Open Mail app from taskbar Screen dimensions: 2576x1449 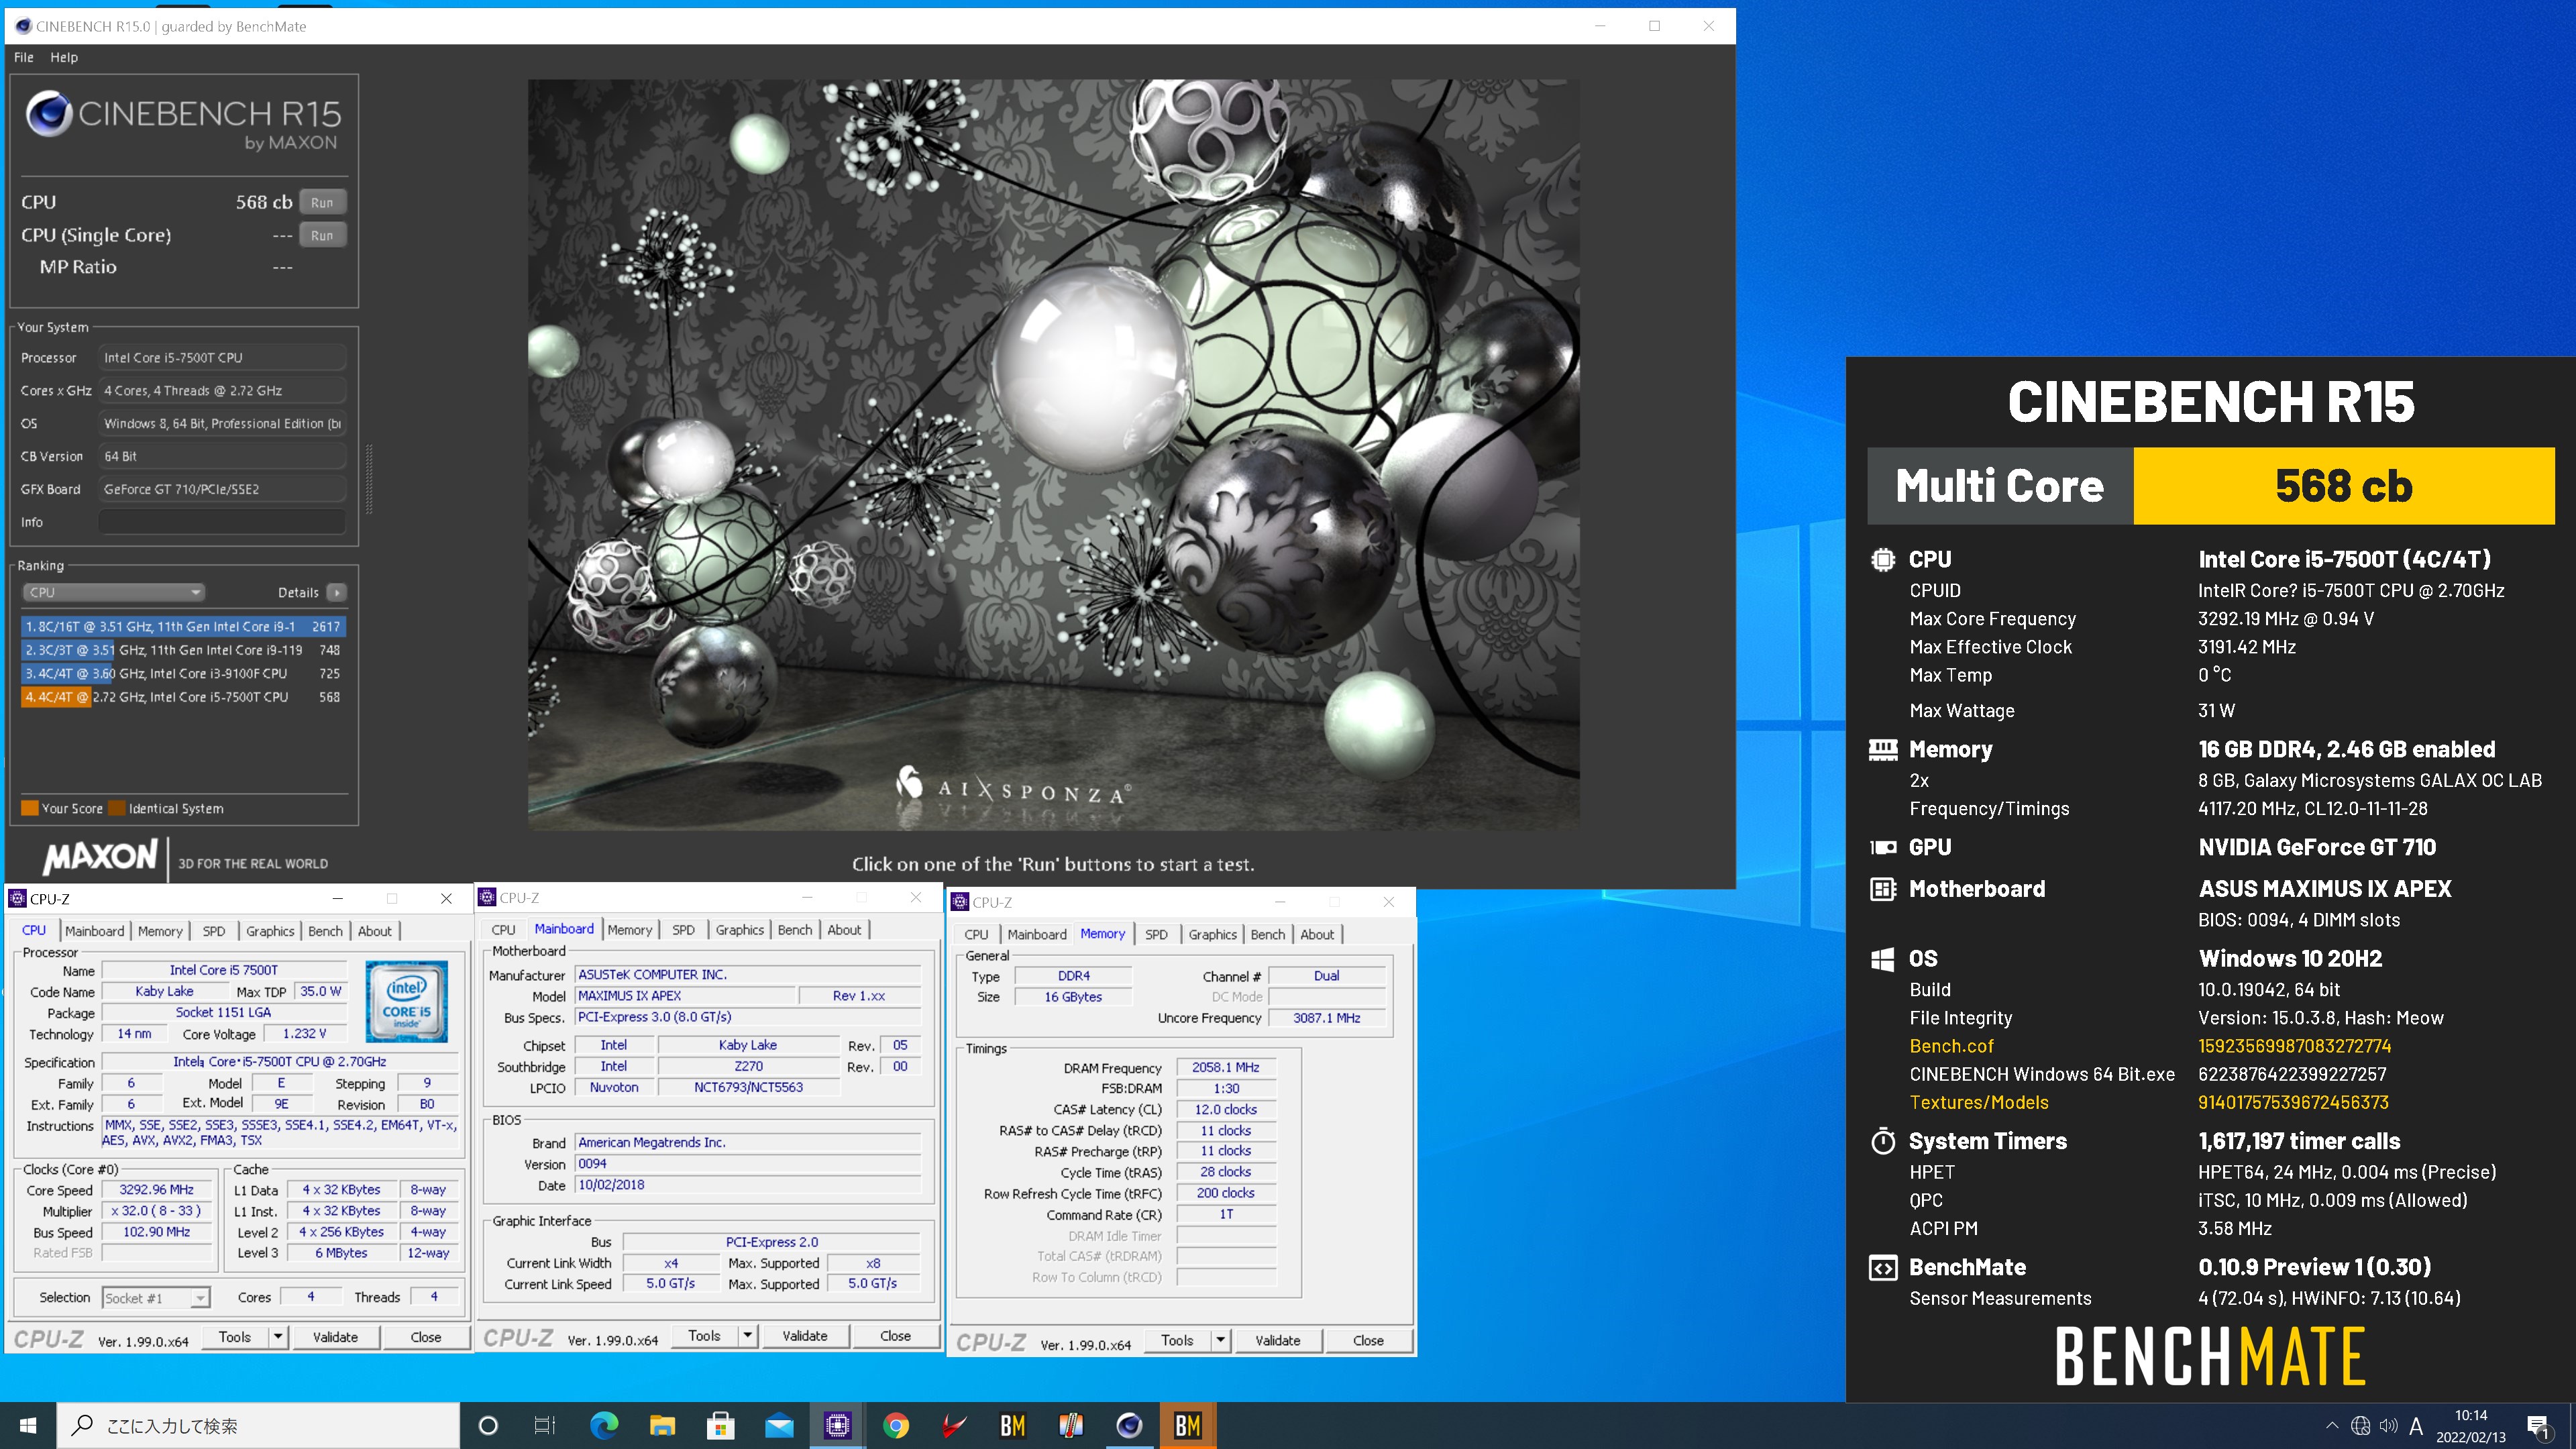779,1425
